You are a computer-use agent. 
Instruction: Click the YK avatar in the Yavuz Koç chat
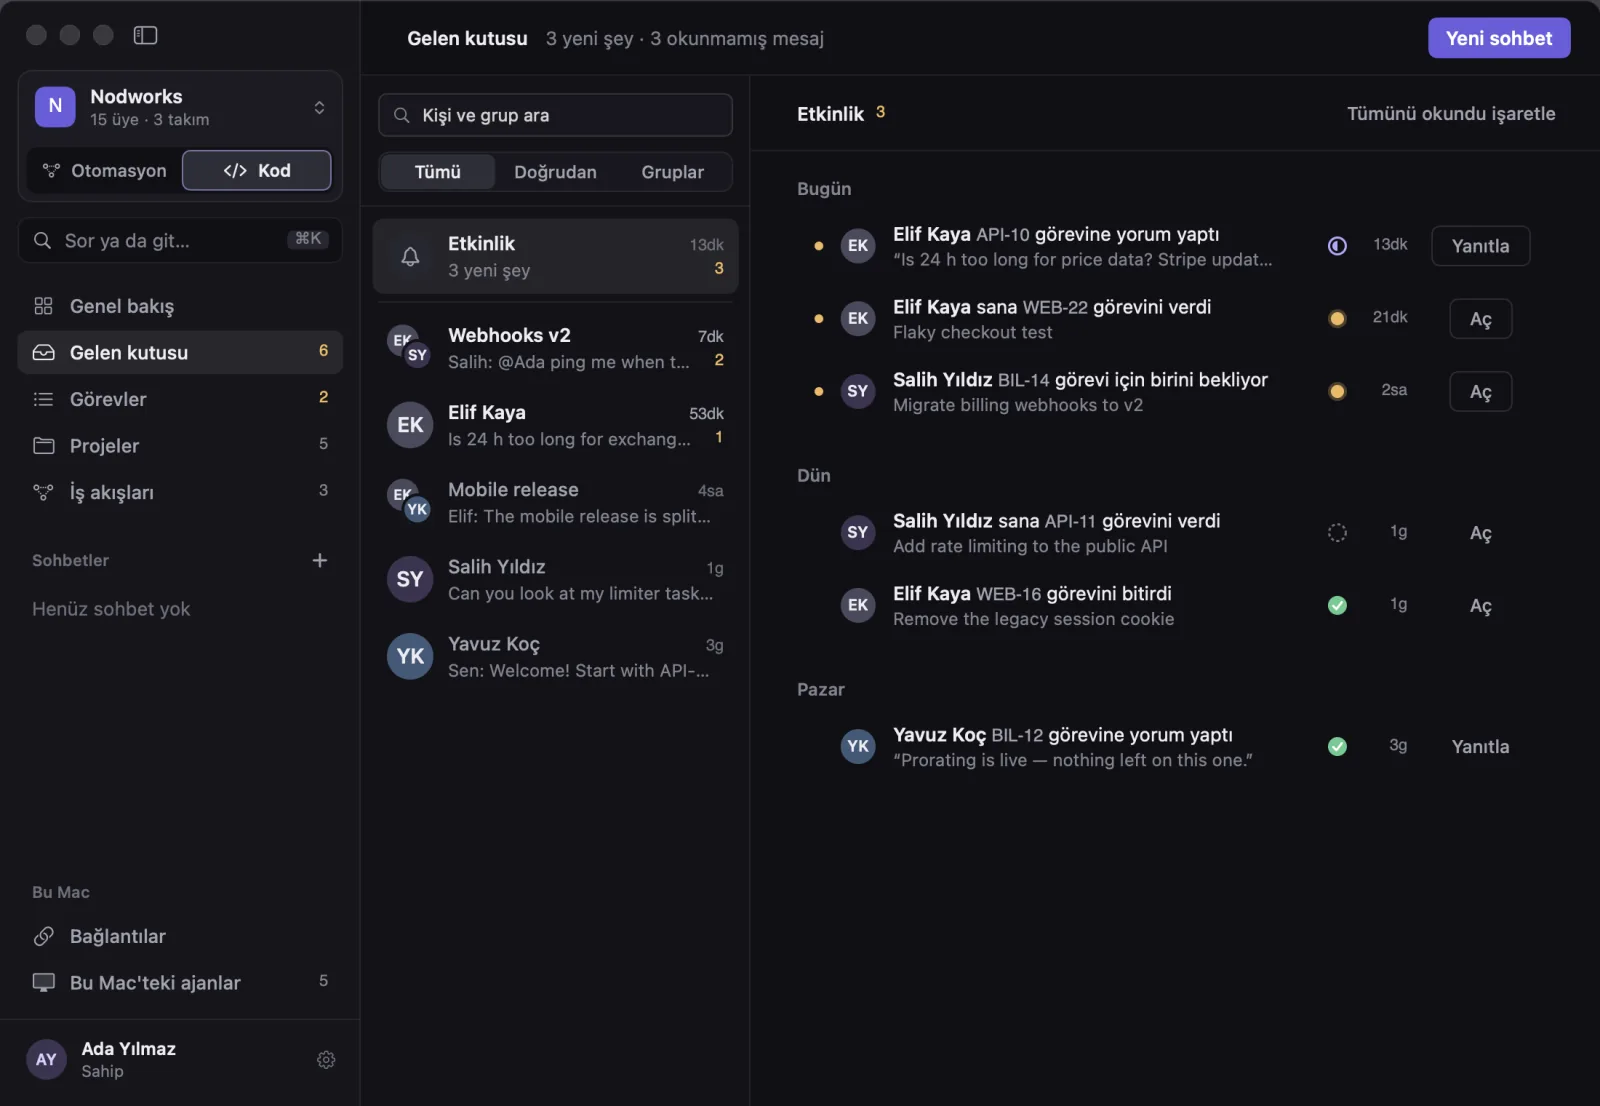tap(410, 656)
